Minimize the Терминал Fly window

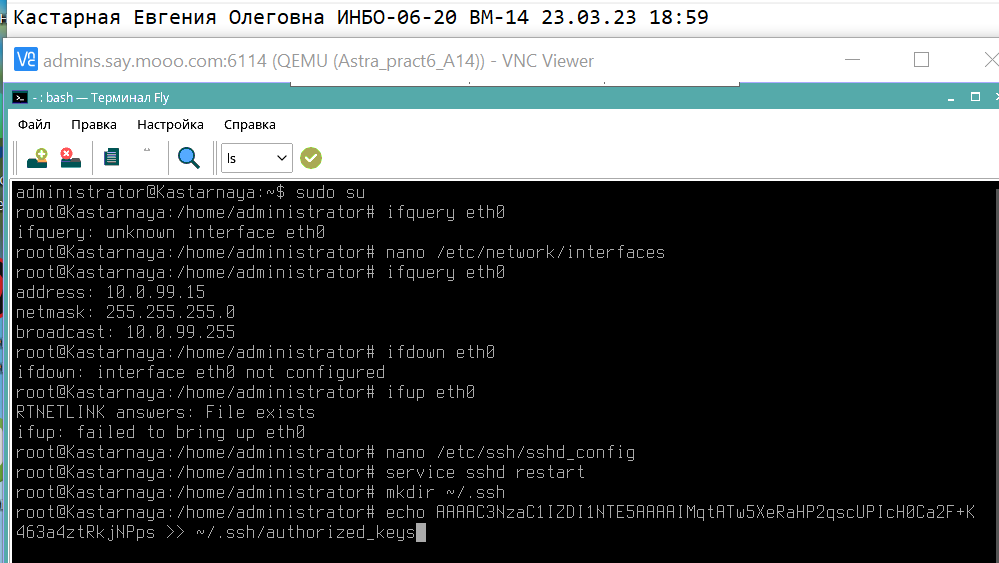(x=951, y=98)
